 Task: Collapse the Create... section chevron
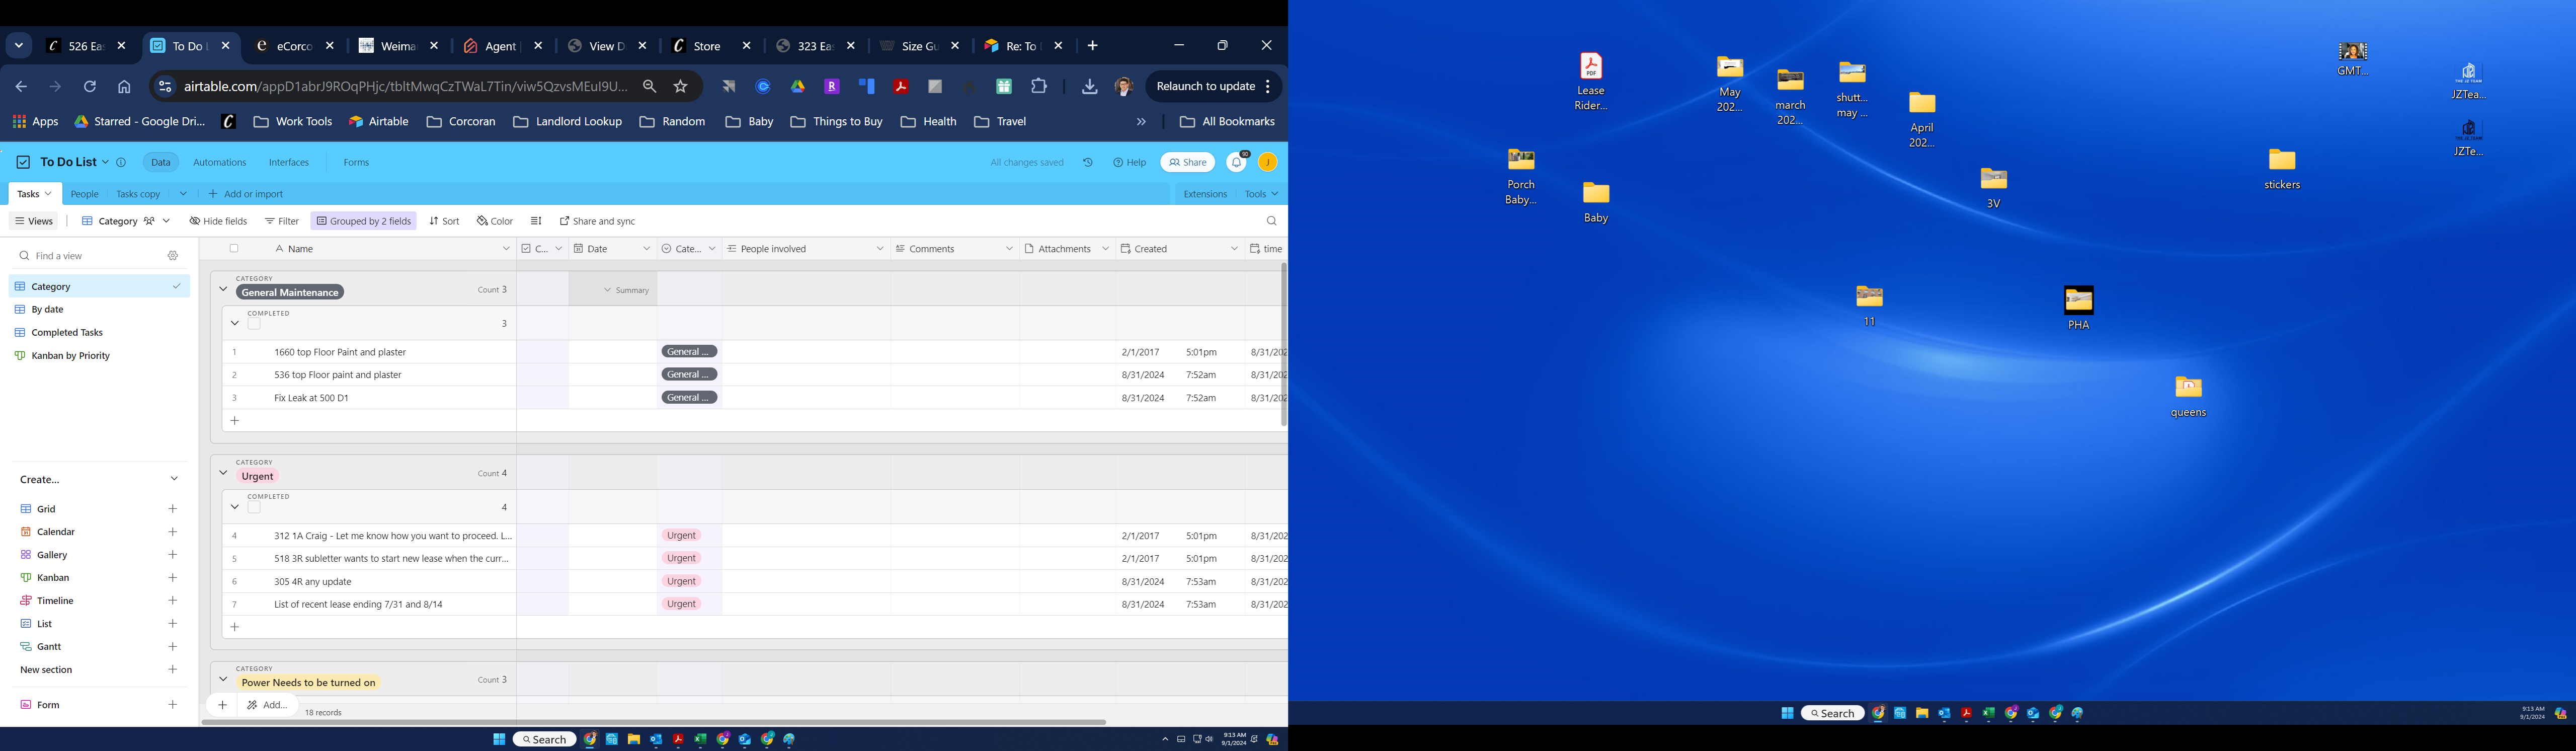174,479
